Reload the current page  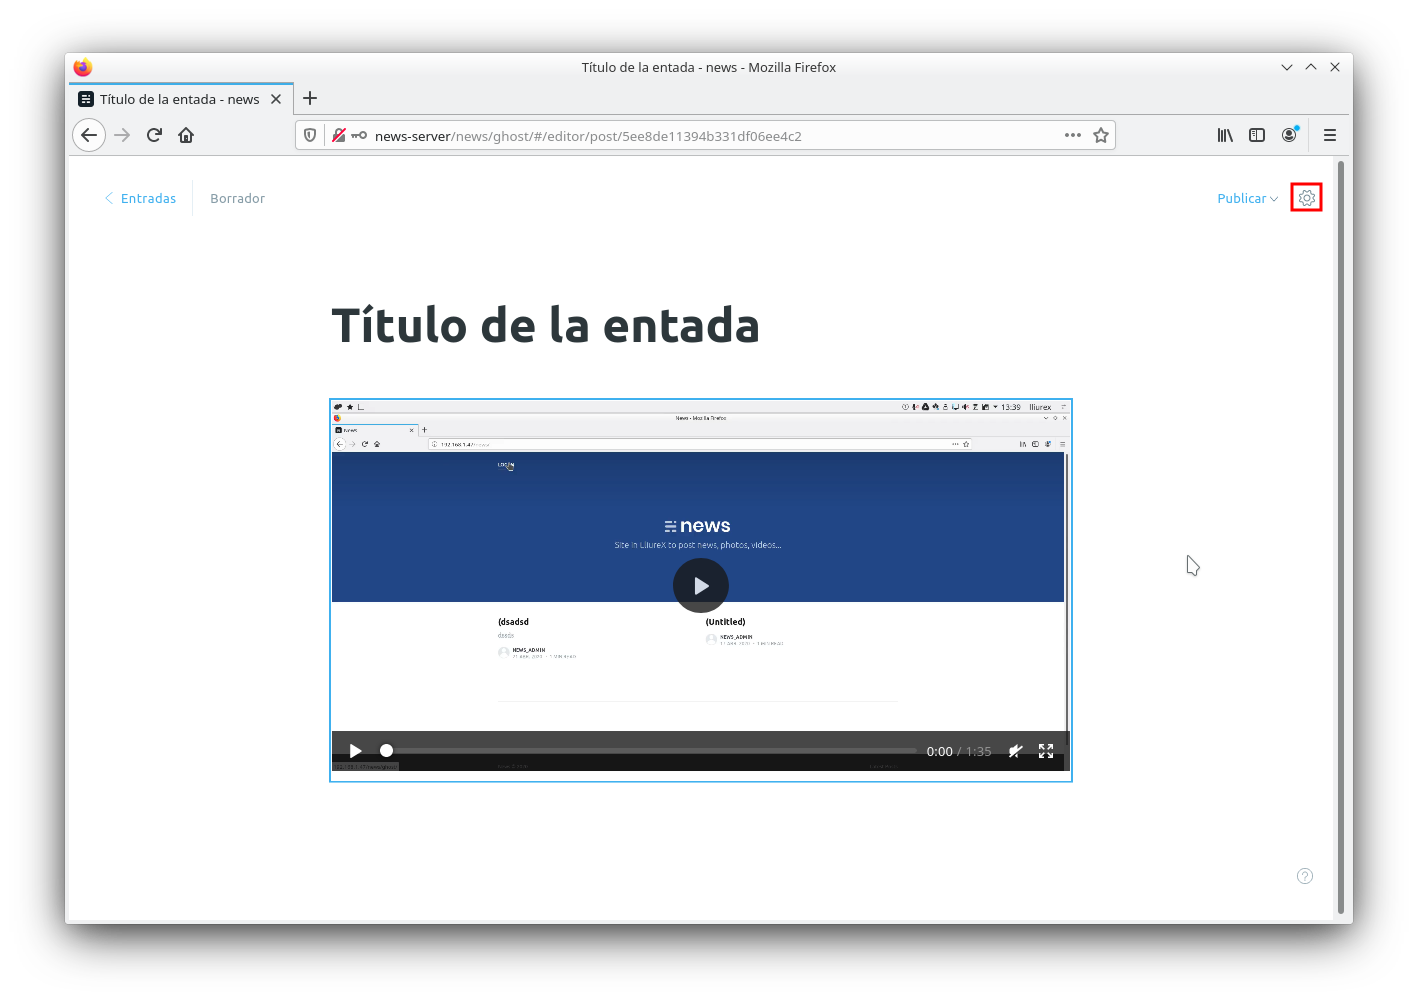[154, 135]
